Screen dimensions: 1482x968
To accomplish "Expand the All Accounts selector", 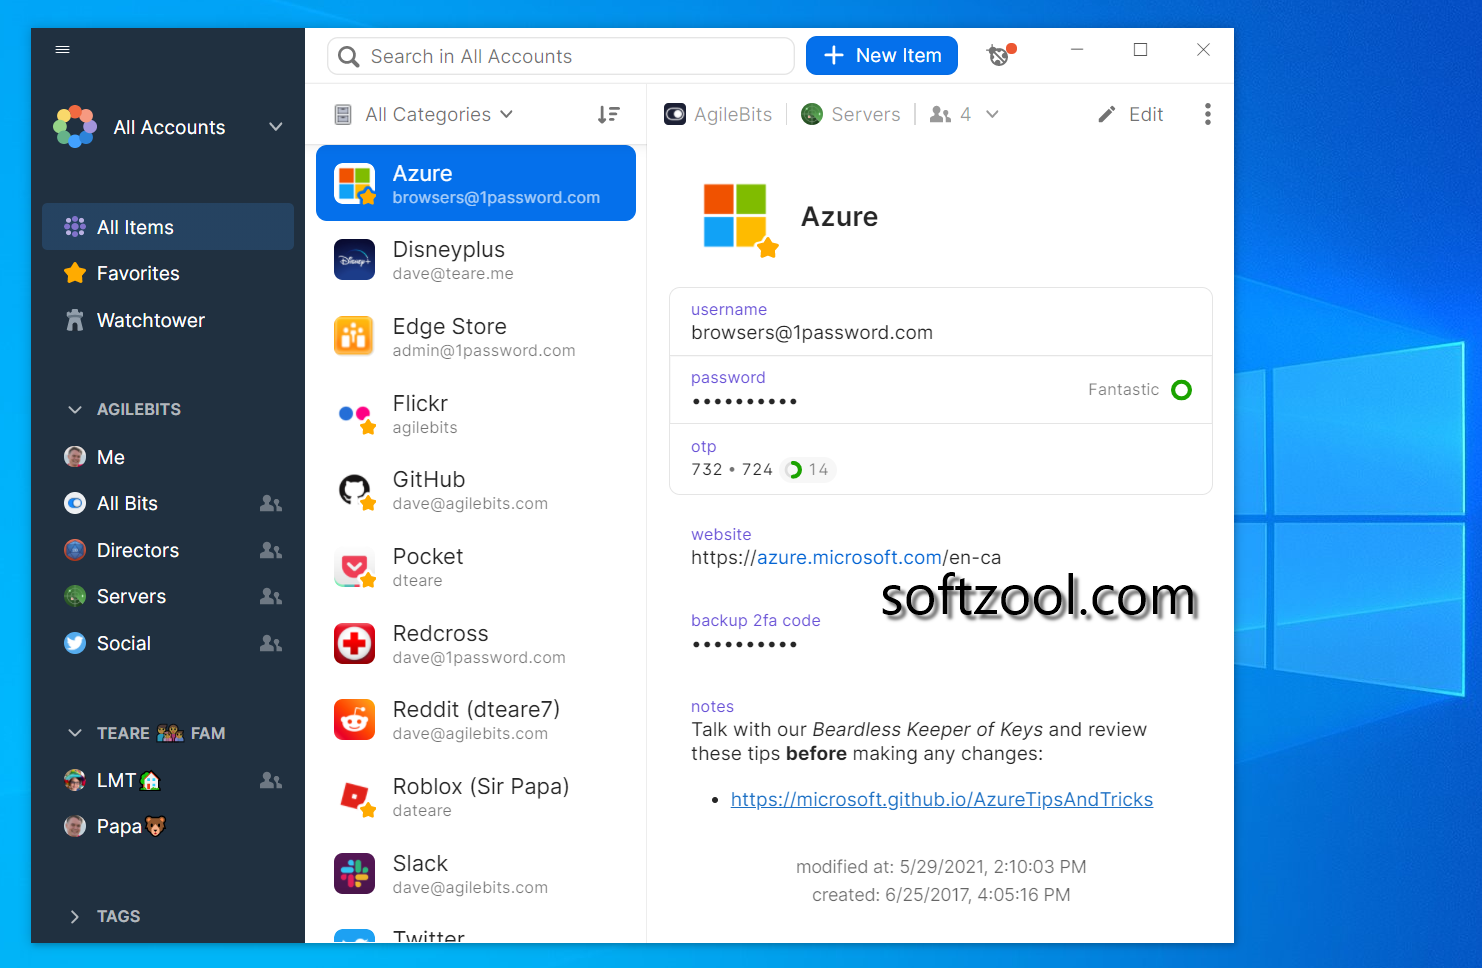I will coord(275,127).
